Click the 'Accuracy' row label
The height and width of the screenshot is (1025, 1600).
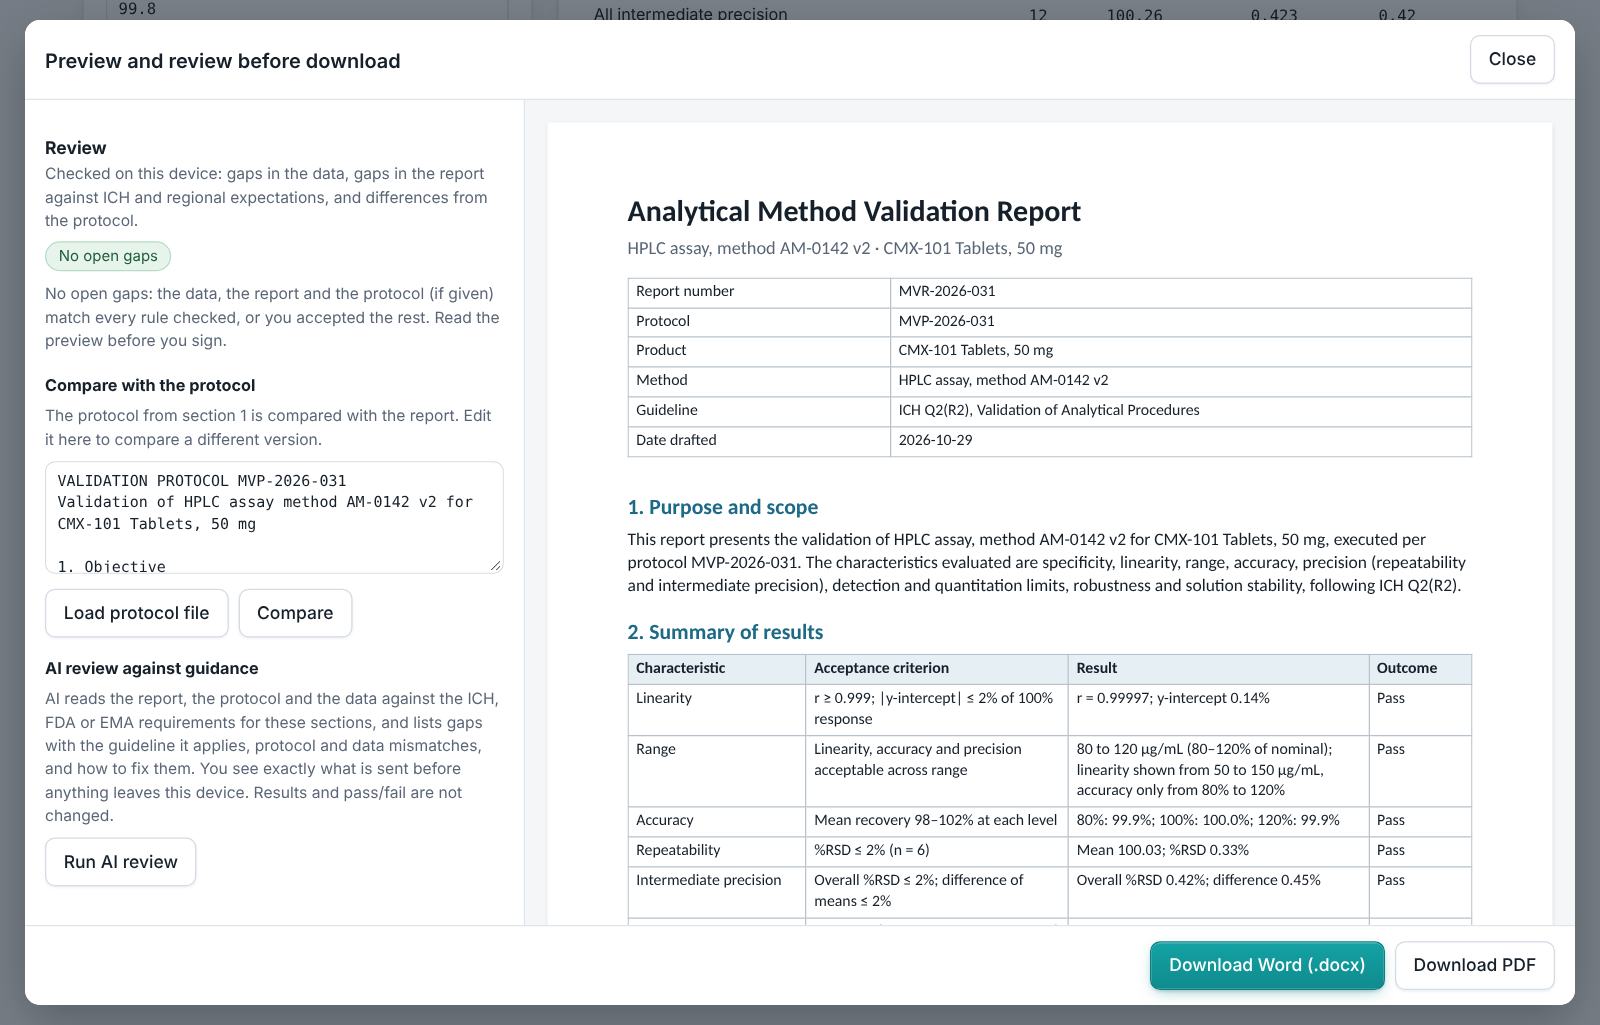point(665,820)
